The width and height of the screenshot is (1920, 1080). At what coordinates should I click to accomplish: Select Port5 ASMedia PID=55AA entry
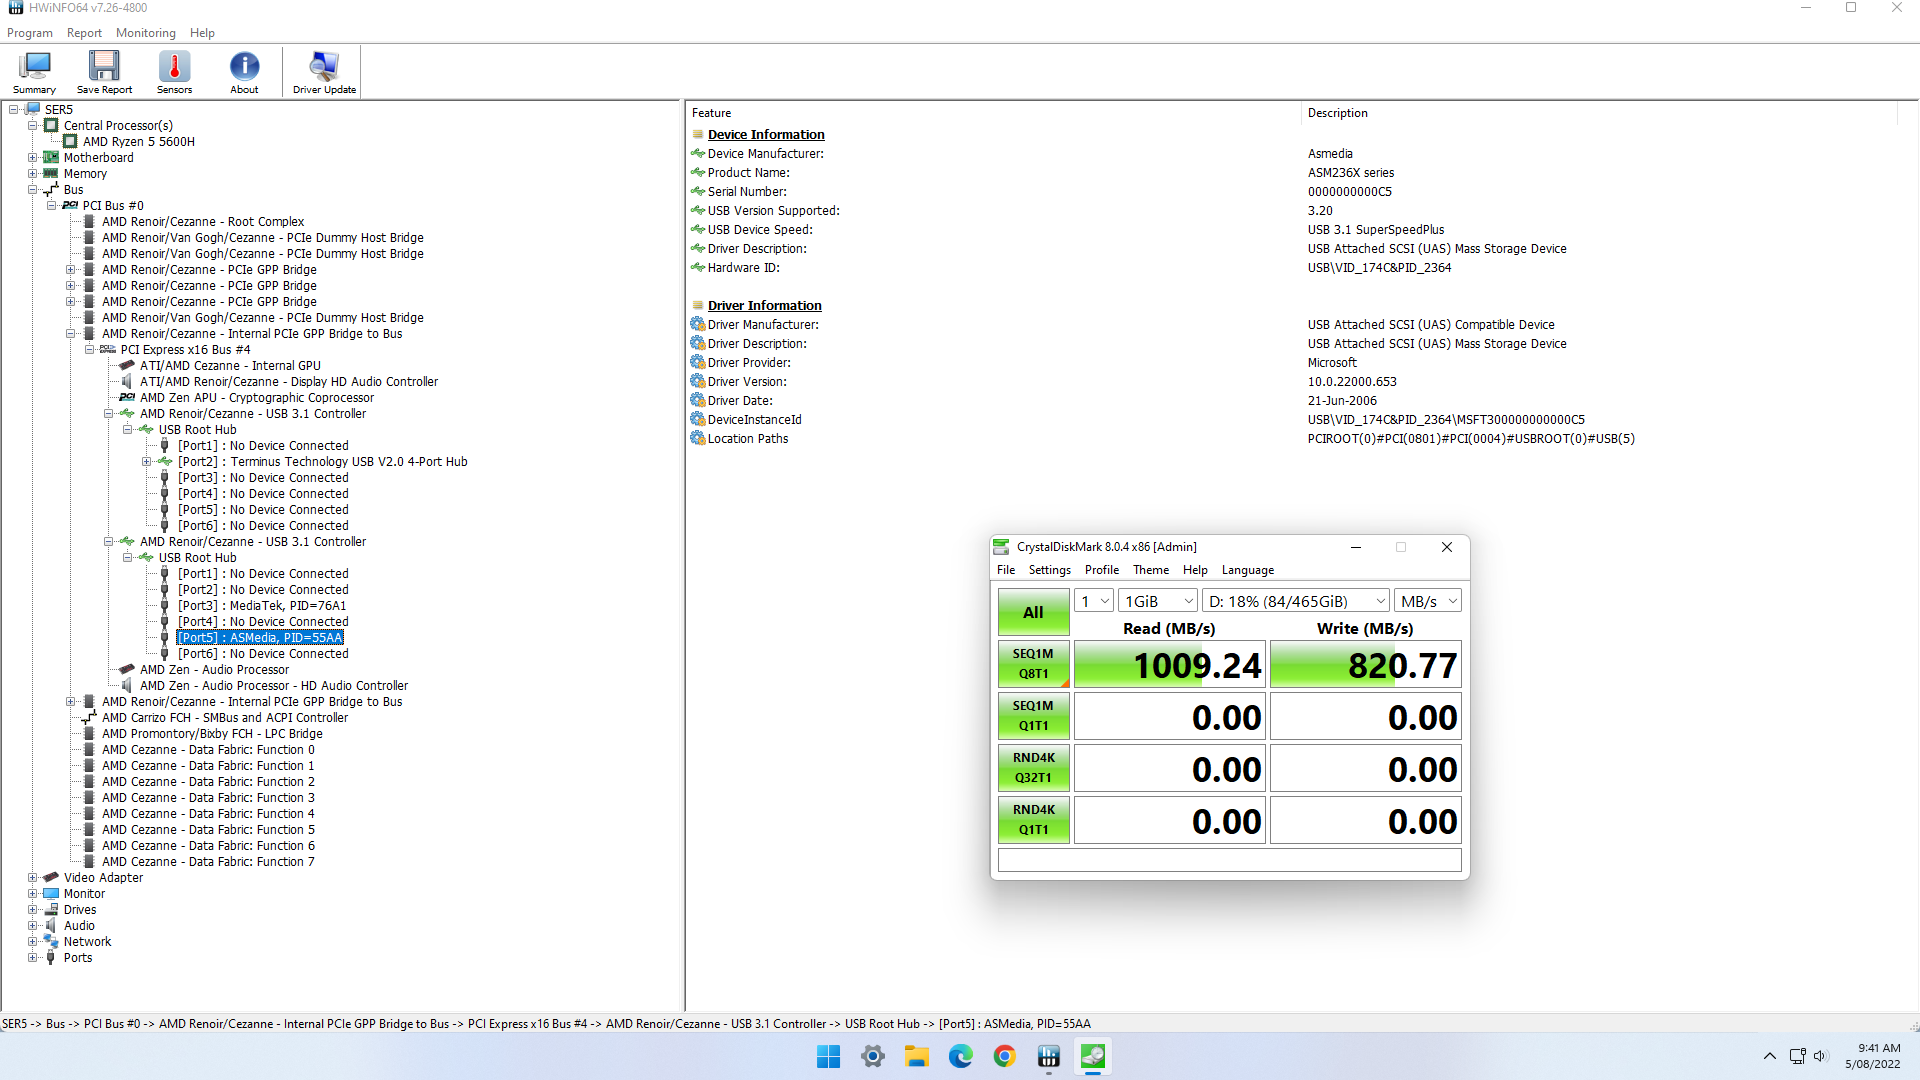coord(260,638)
